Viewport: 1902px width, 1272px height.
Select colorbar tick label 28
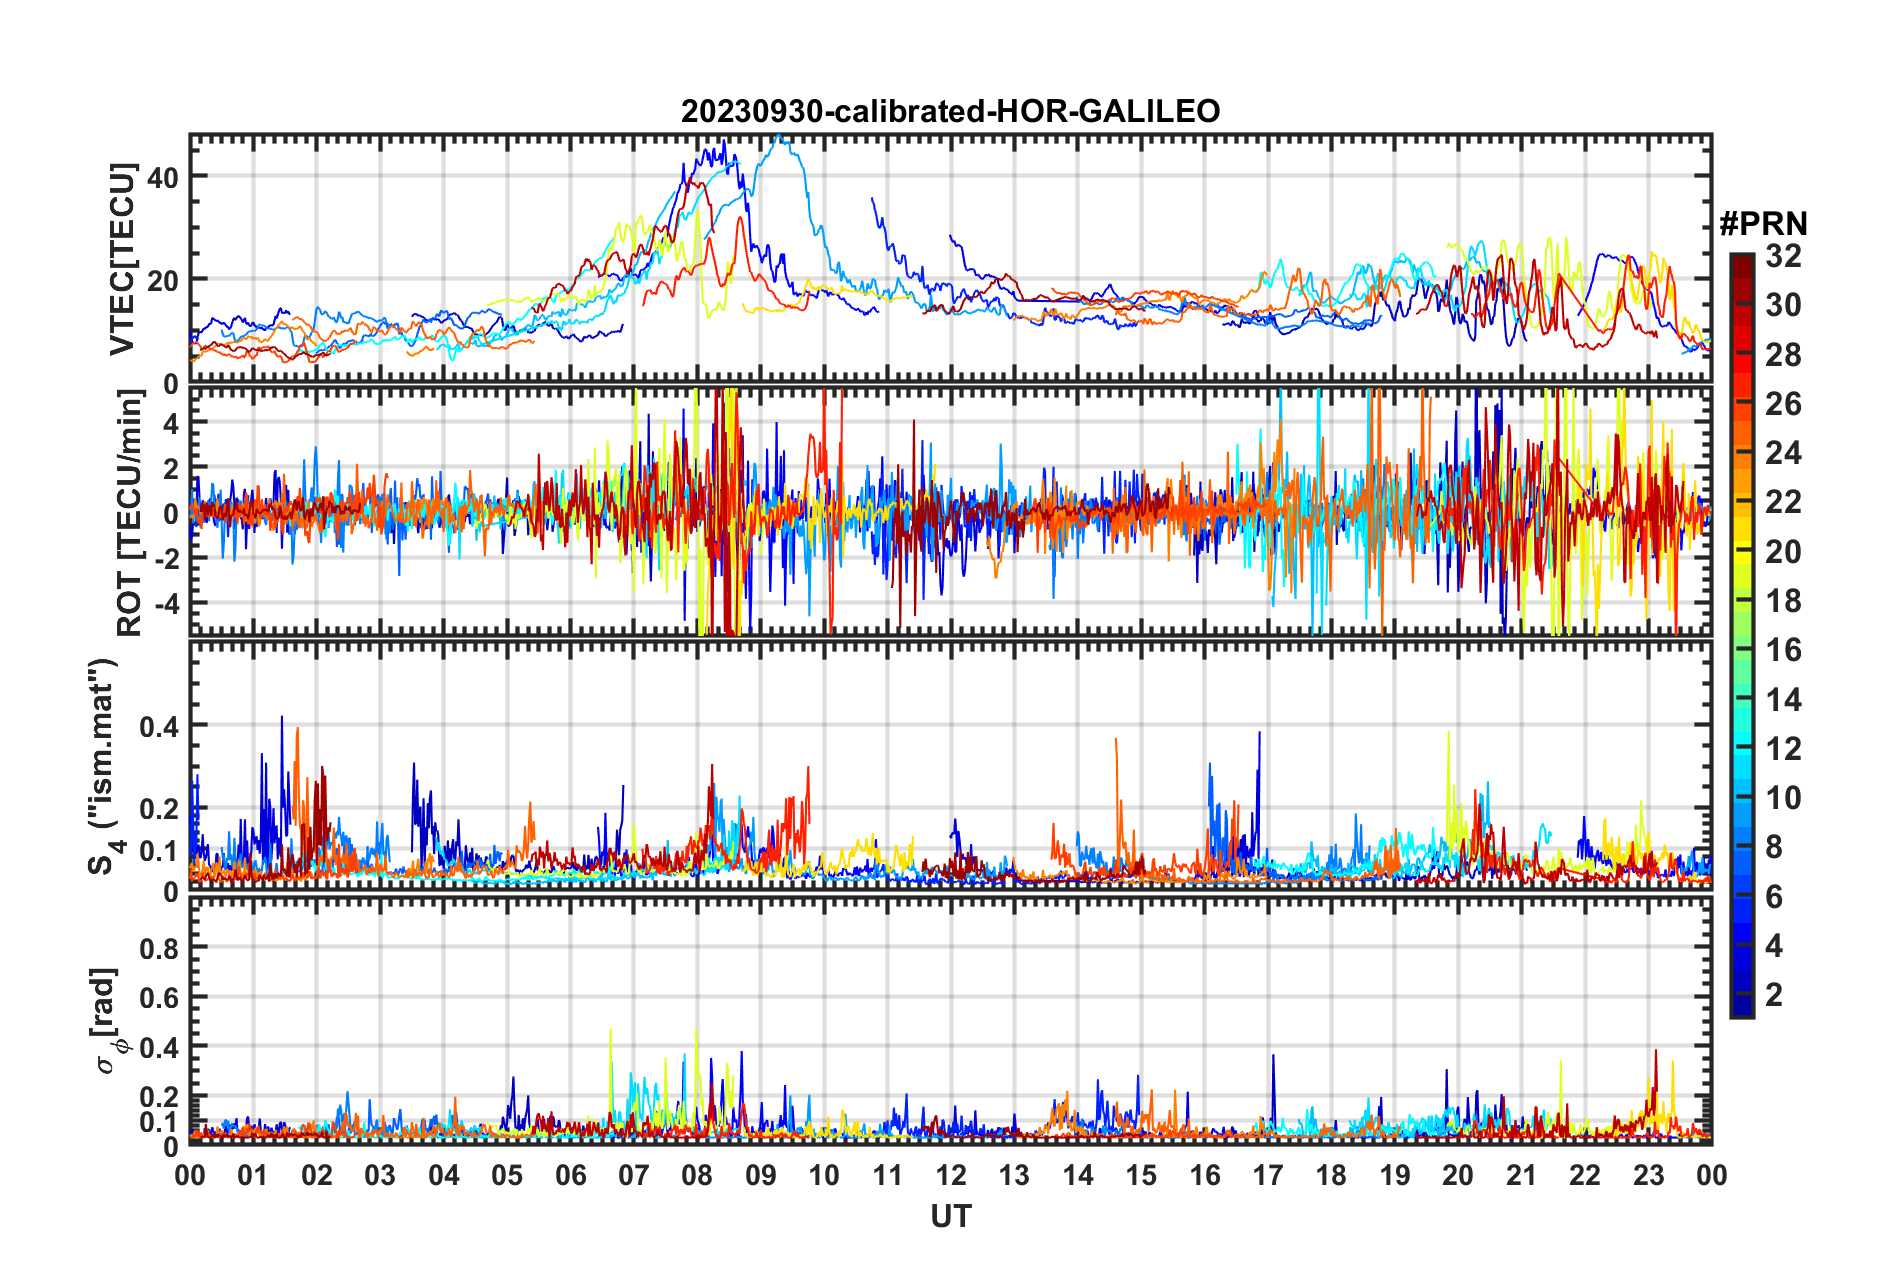tap(1783, 355)
